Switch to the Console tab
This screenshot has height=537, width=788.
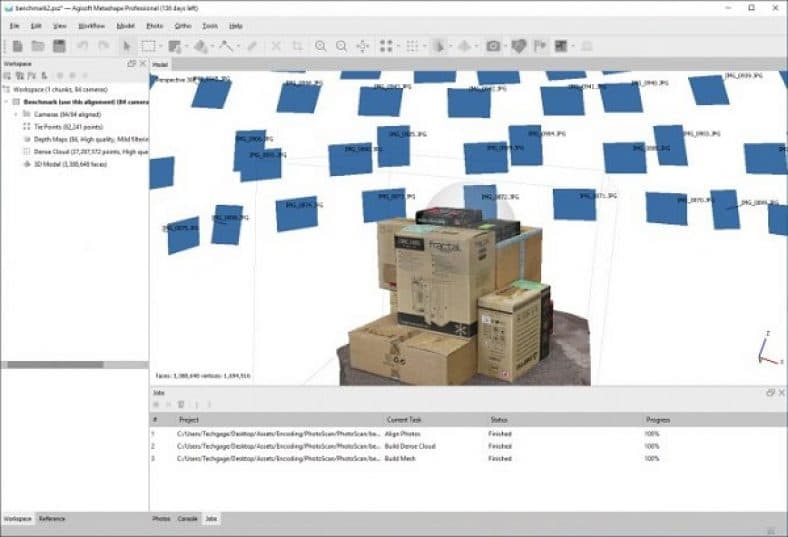click(x=187, y=518)
